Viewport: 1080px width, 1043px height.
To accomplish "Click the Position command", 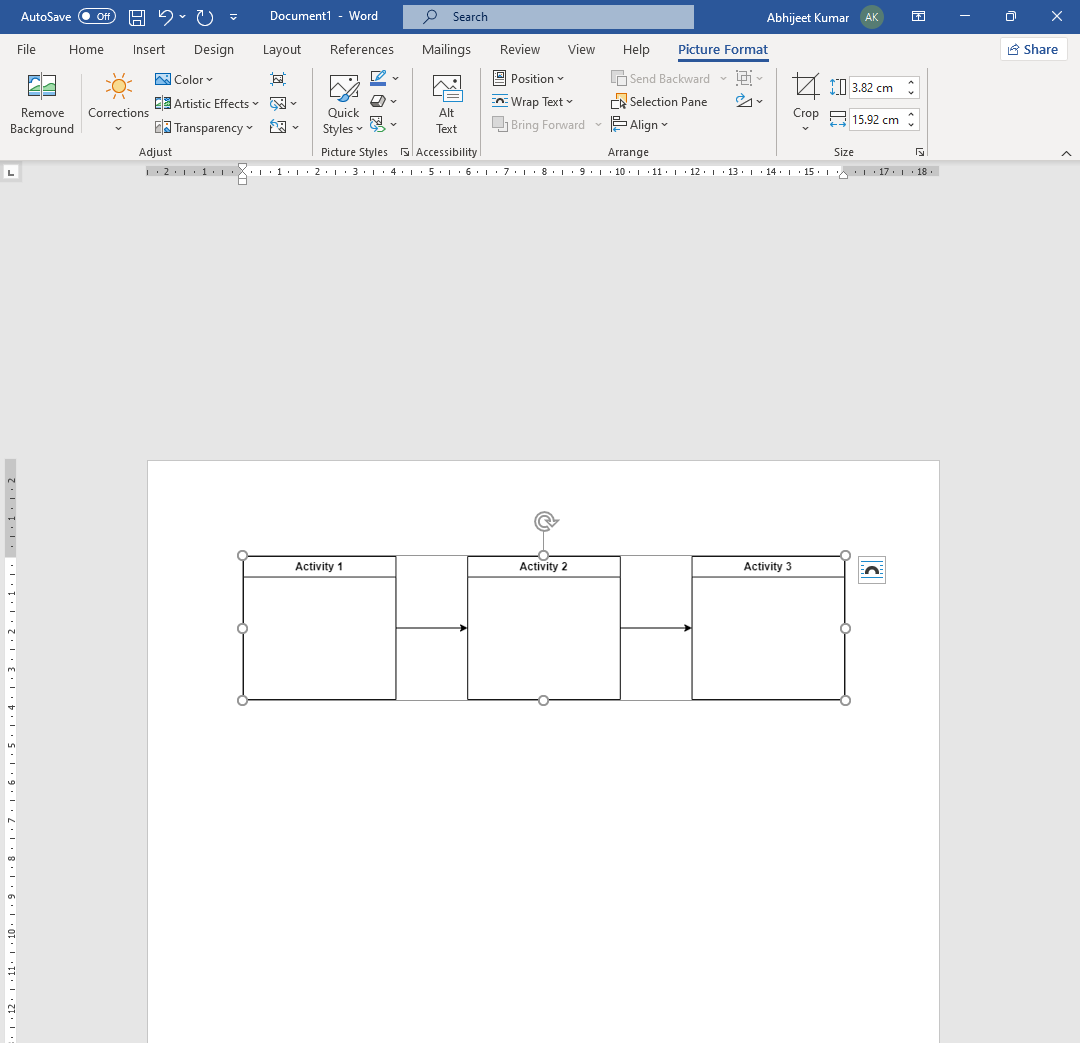I will tap(529, 78).
